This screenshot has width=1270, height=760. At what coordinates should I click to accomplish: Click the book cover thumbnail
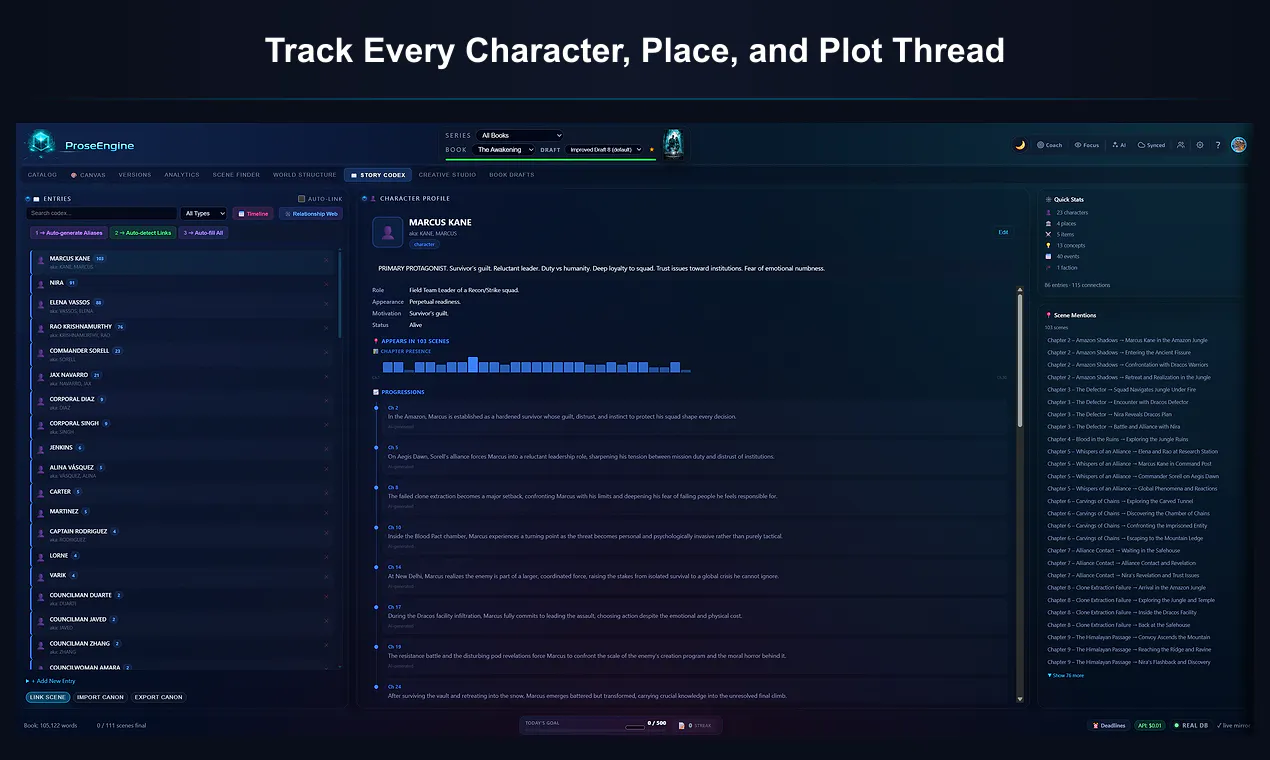tap(673, 143)
